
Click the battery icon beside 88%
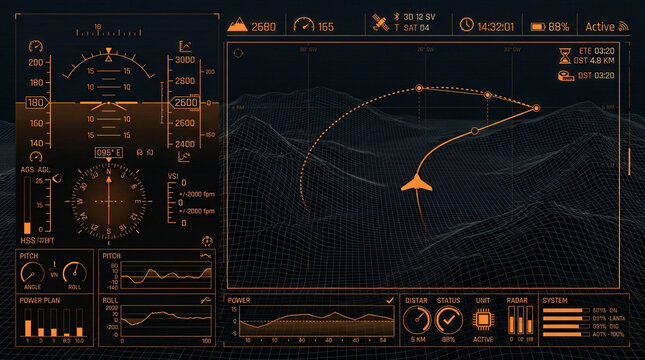[x=538, y=27]
